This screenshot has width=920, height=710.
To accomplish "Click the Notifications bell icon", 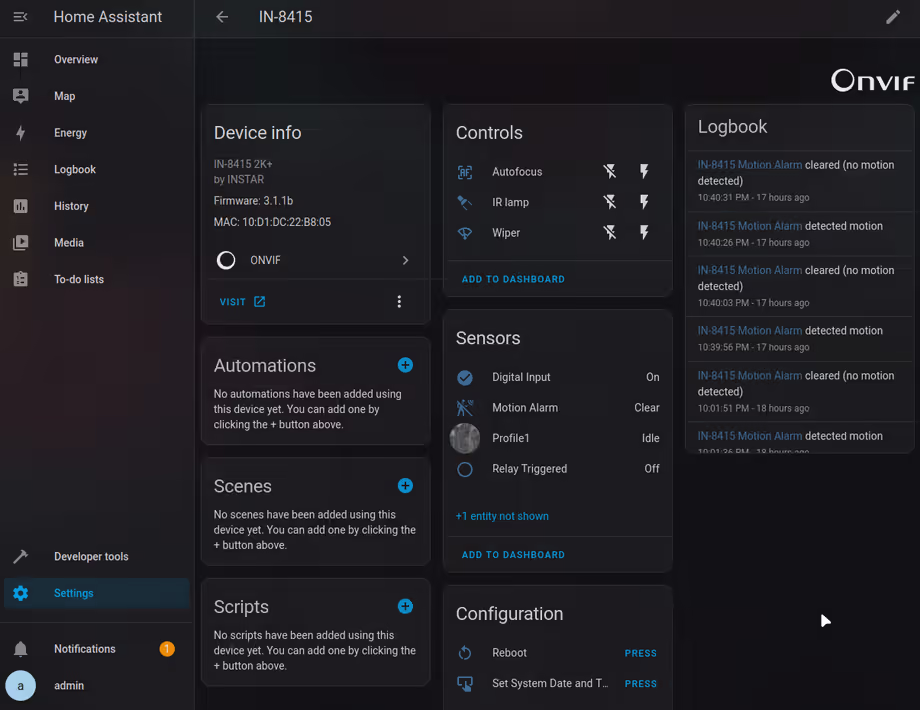I will click(21, 649).
